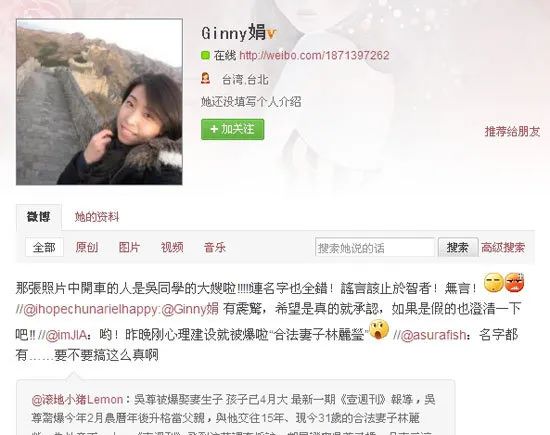This screenshot has height=435, width=550.
Task: Click the 搜索 search button
Action: (457, 247)
